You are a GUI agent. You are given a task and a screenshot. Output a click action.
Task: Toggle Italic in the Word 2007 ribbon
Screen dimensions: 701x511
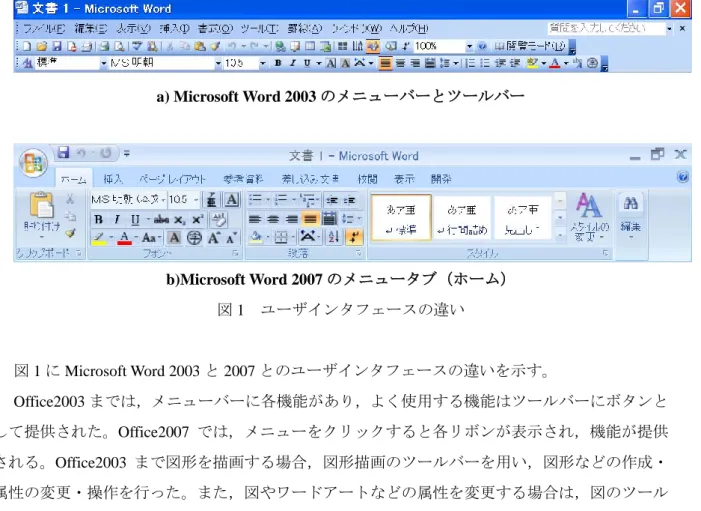117,220
